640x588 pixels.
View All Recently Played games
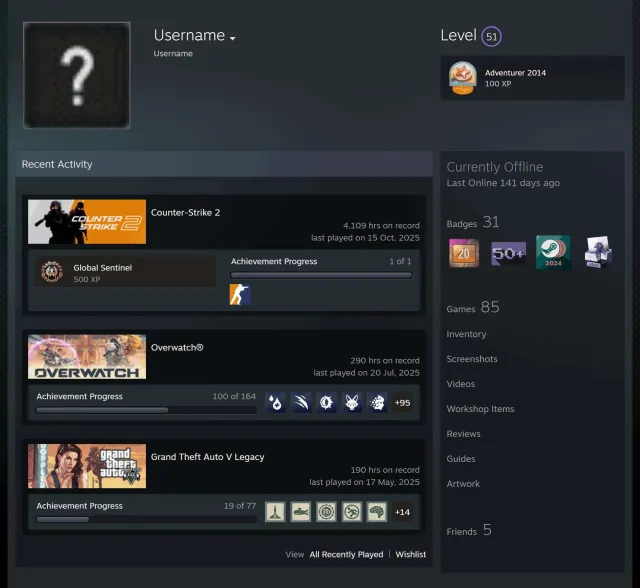(x=346, y=555)
